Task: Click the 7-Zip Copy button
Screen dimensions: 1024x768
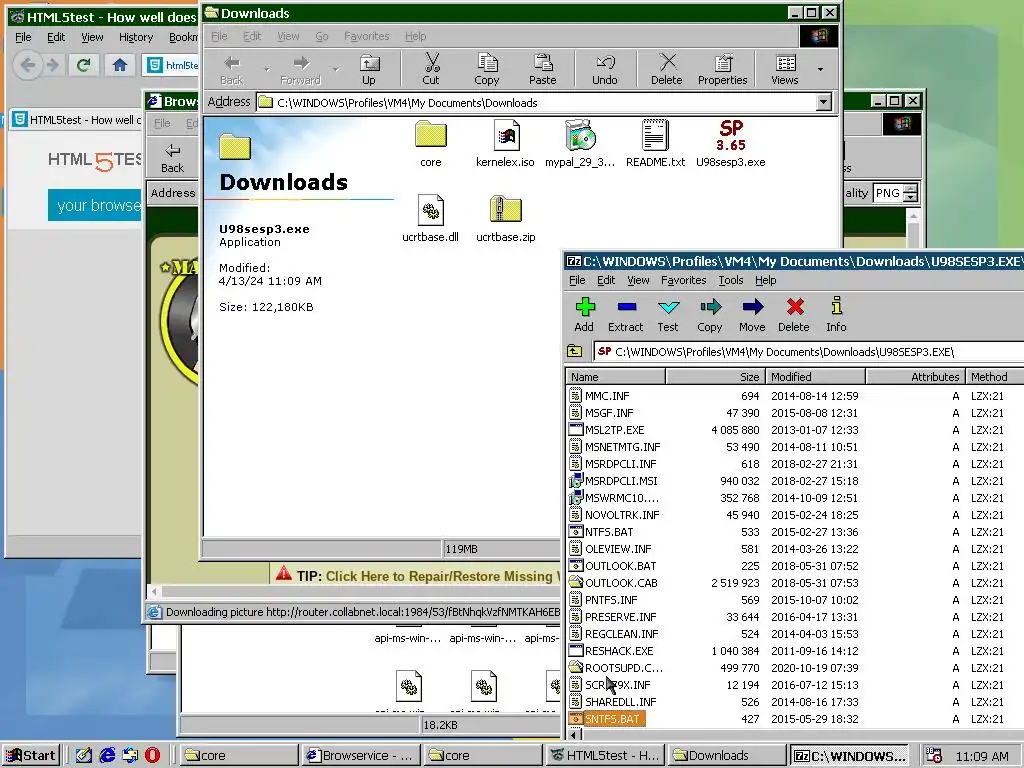Action: [710, 315]
